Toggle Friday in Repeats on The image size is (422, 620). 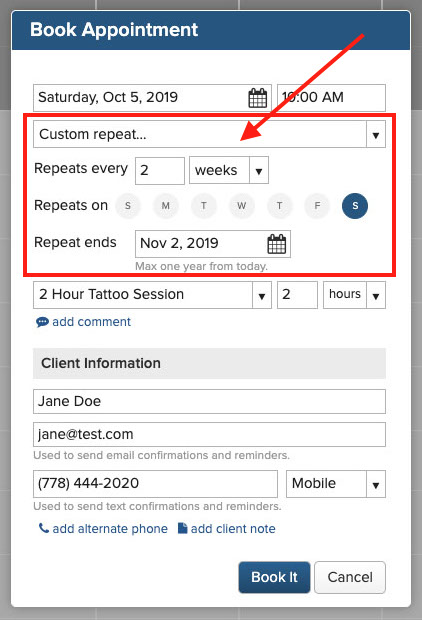[317, 206]
